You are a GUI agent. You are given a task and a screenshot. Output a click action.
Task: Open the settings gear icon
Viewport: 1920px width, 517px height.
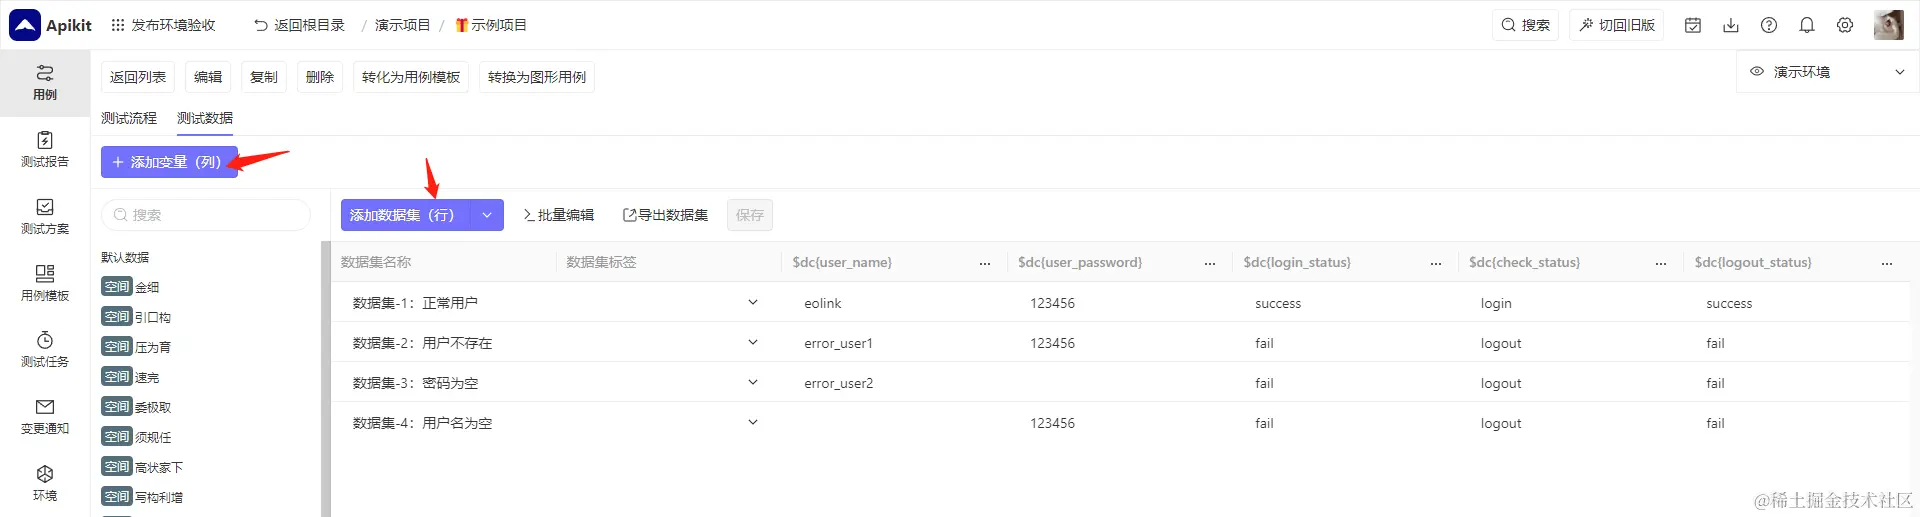coord(1845,25)
